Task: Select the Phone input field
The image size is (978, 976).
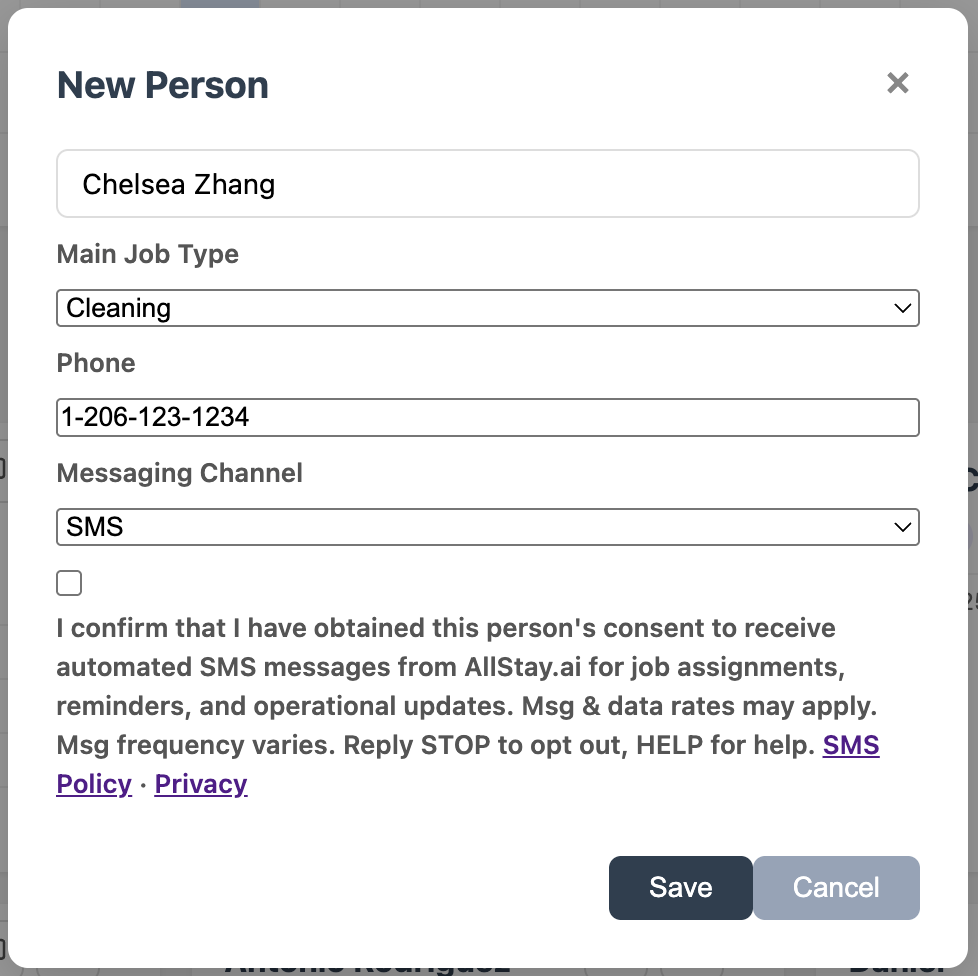Action: click(x=488, y=417)
